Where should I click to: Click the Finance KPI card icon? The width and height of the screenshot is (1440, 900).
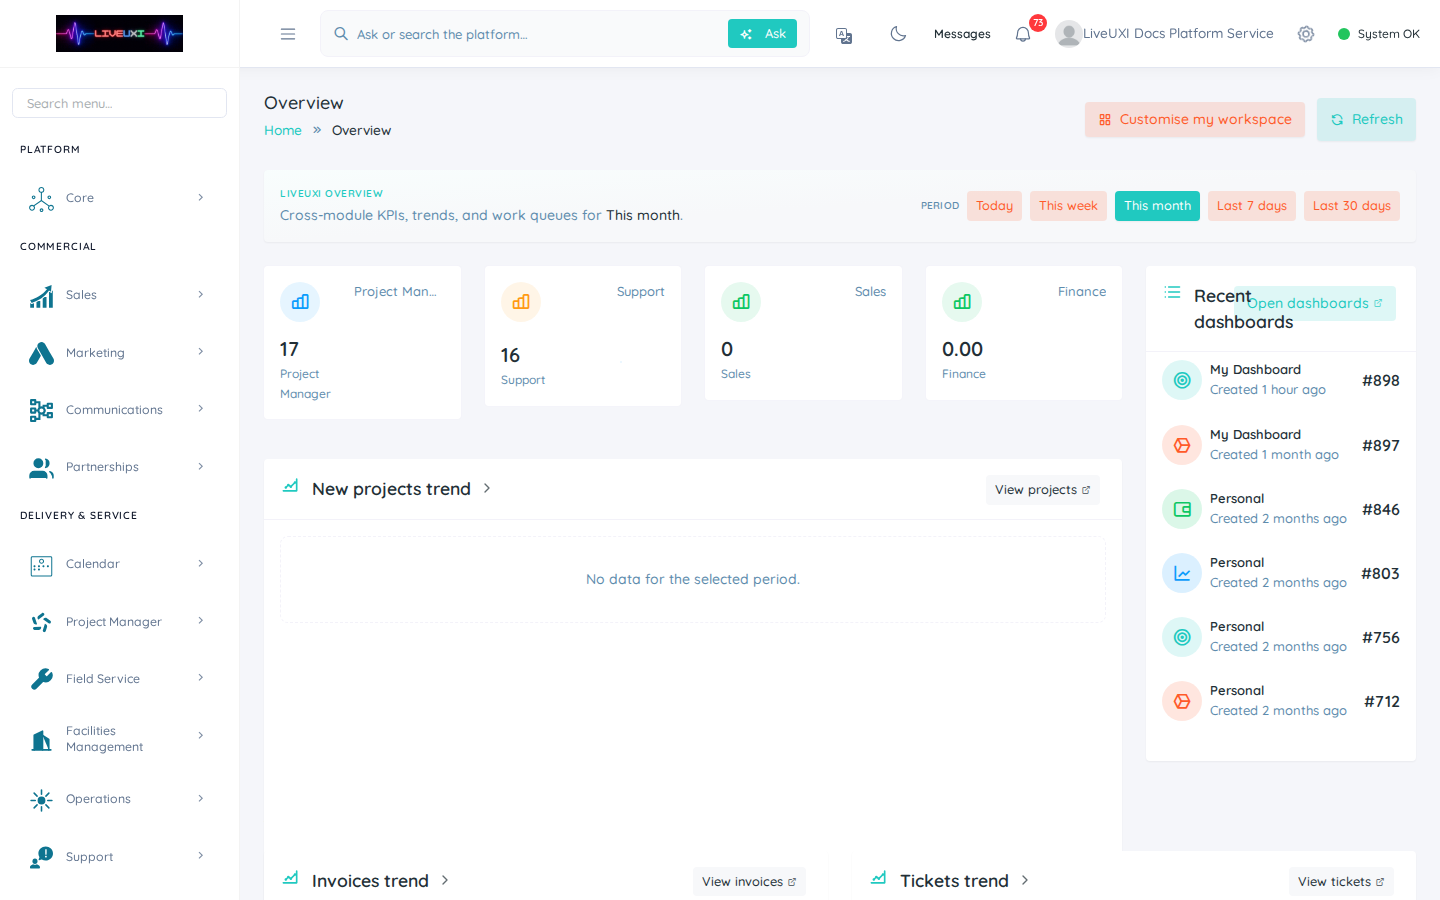[962, 302]
